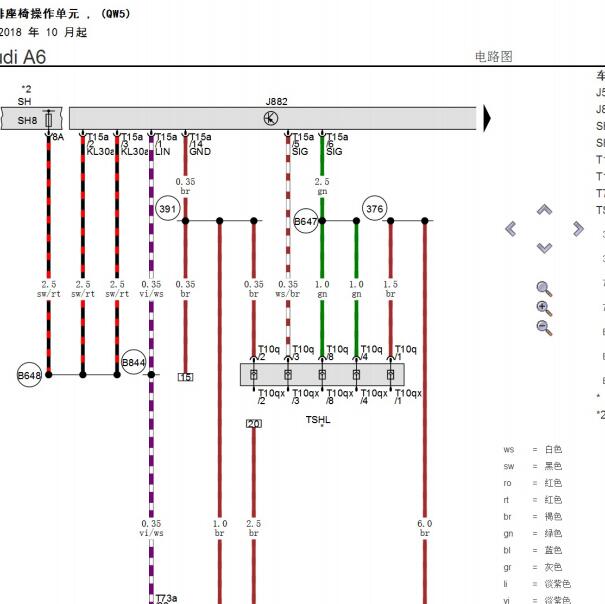Follow the black continuation arrow beside J882
The width and height of the screenshot is (605, 604).
[487, 118]
